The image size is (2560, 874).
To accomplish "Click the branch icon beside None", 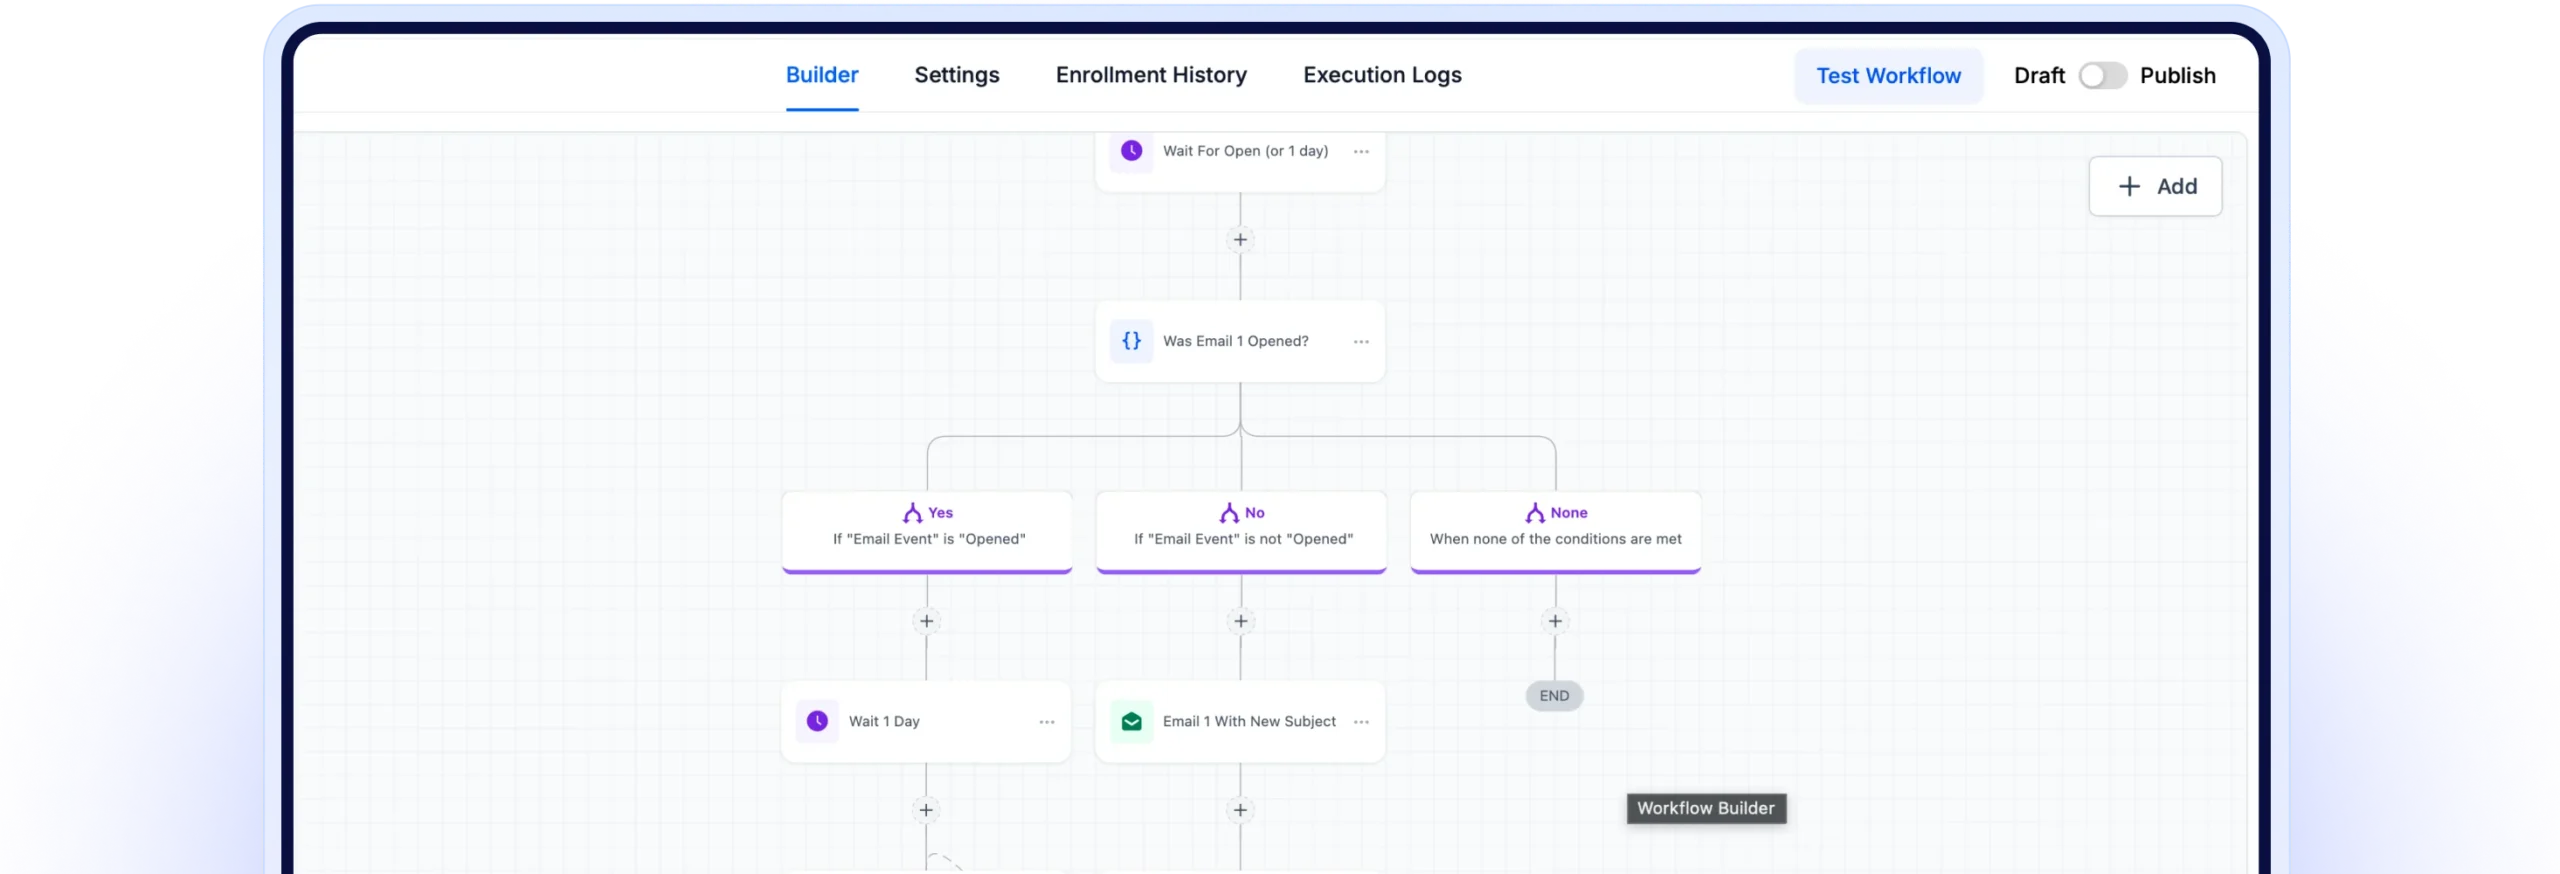I will [1535, 513].
